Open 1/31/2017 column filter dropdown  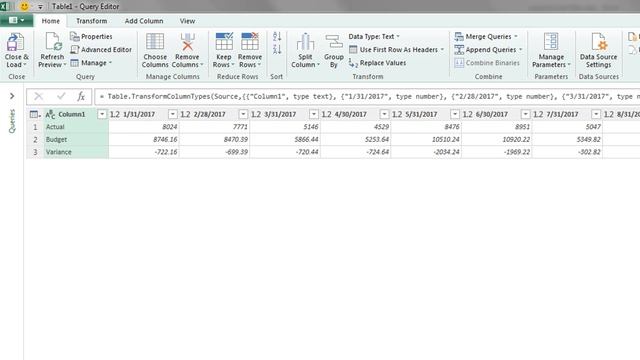[x=173, y=114]
